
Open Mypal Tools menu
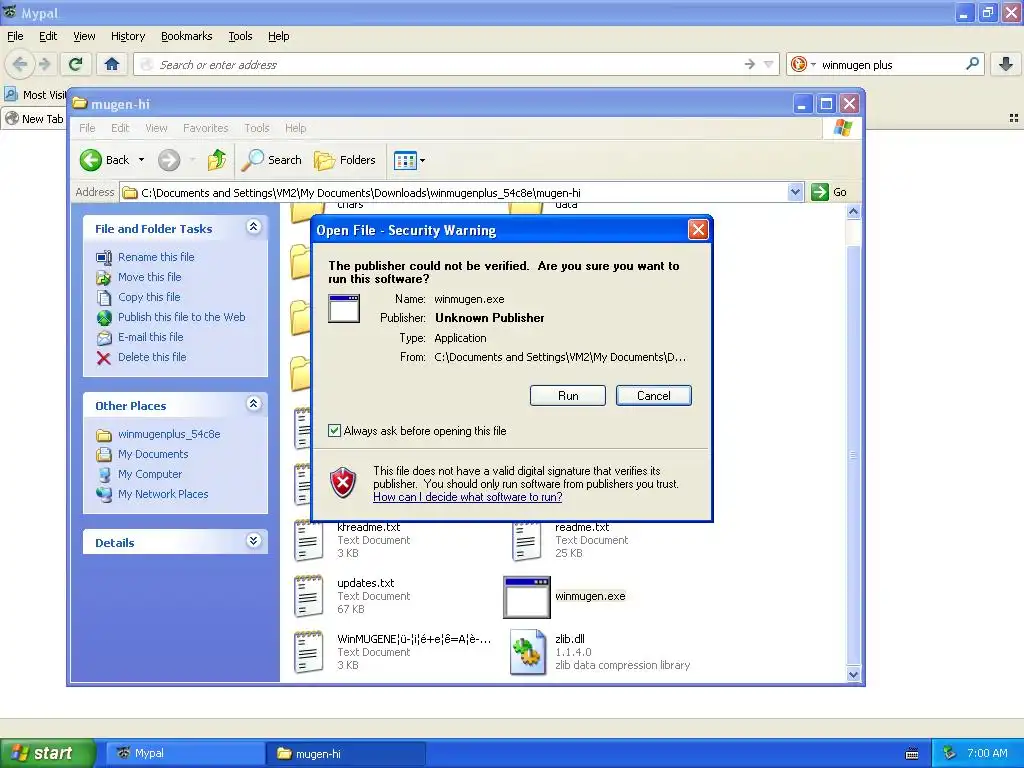240,36
